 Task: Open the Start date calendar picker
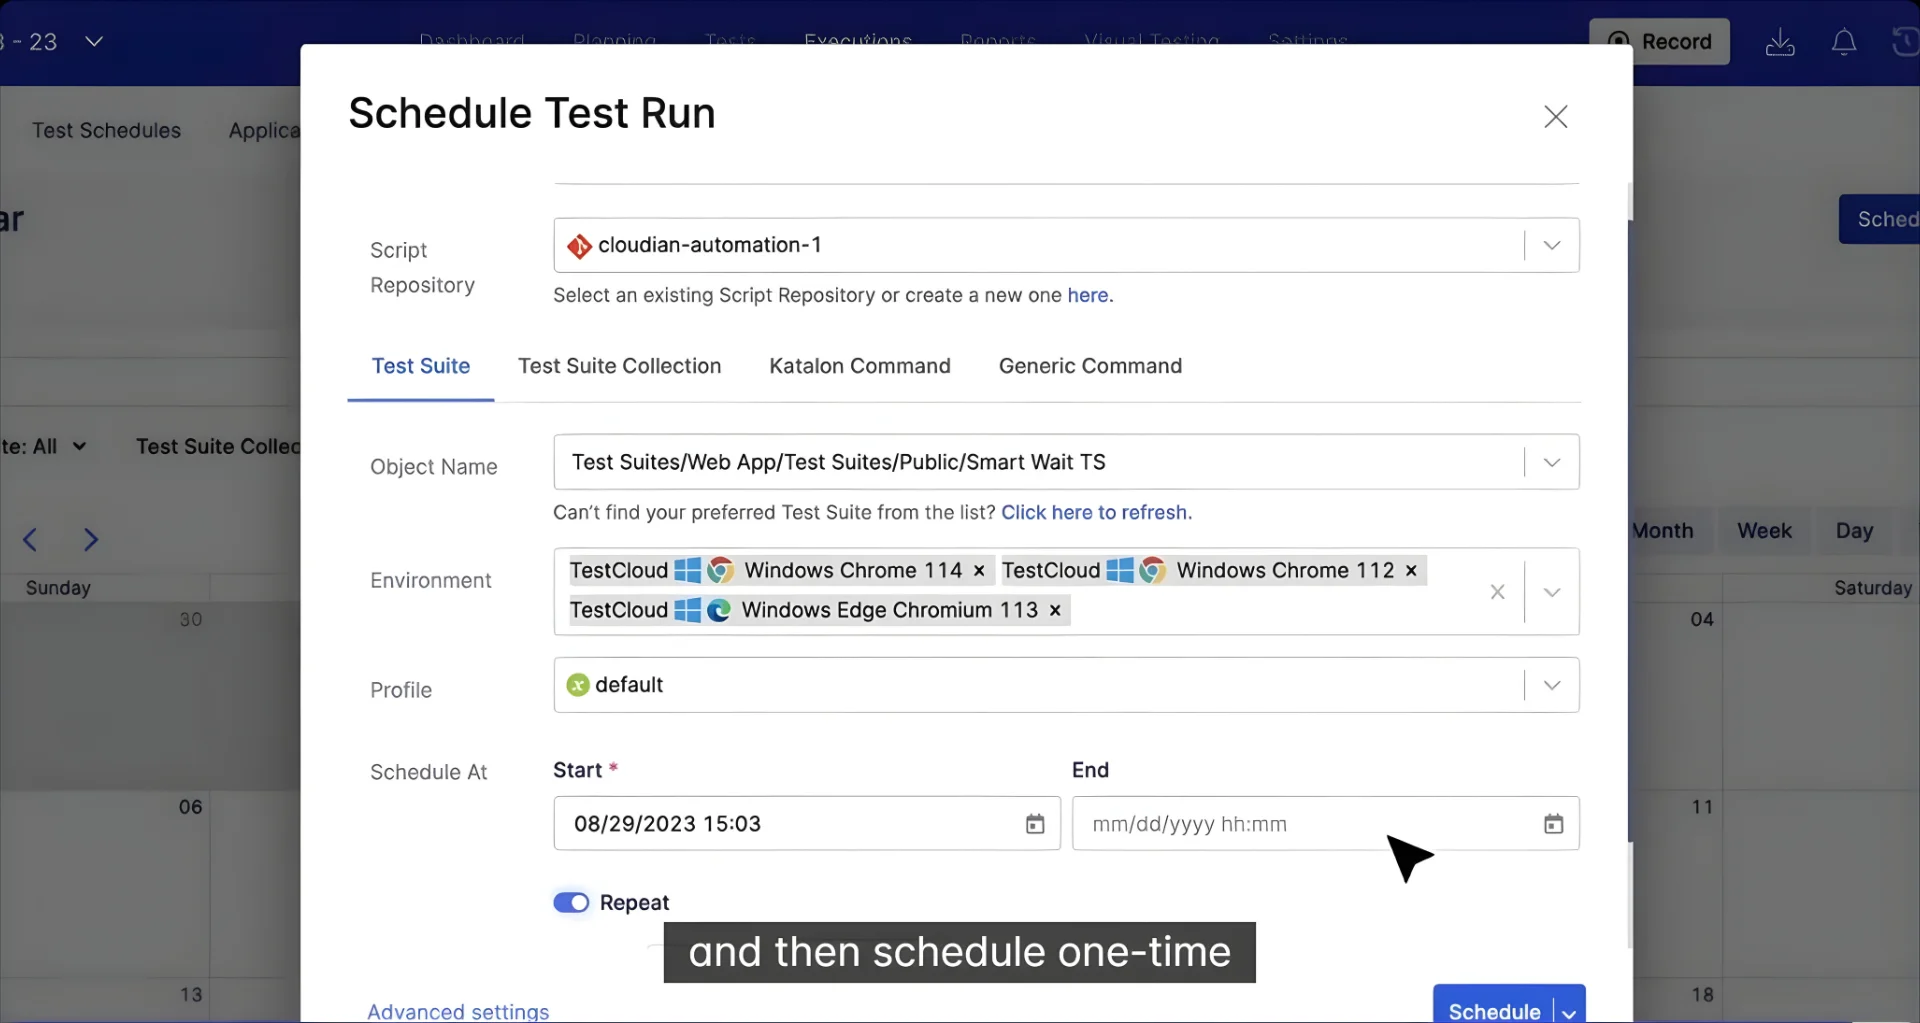(1035, 824)
